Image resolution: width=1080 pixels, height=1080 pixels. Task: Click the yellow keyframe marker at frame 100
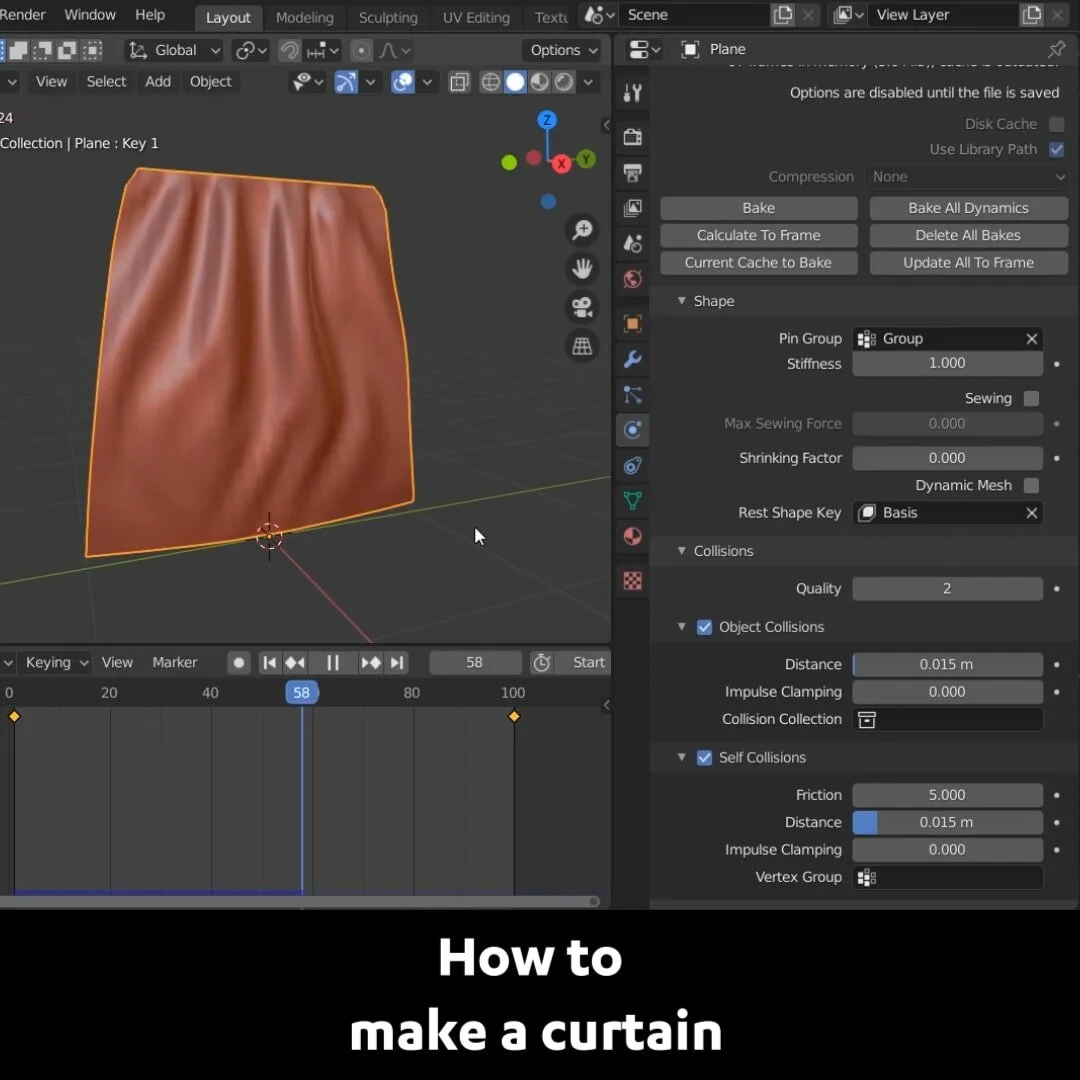514,716
